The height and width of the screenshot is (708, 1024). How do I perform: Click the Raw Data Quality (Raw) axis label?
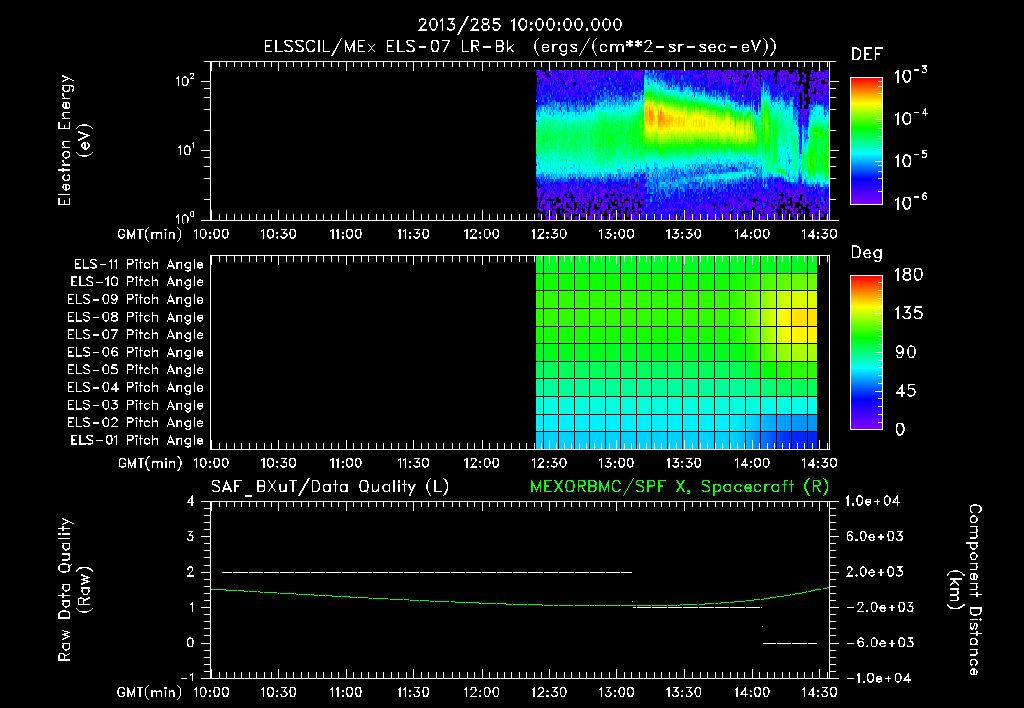pyautogui.click(x=74, y=590)
